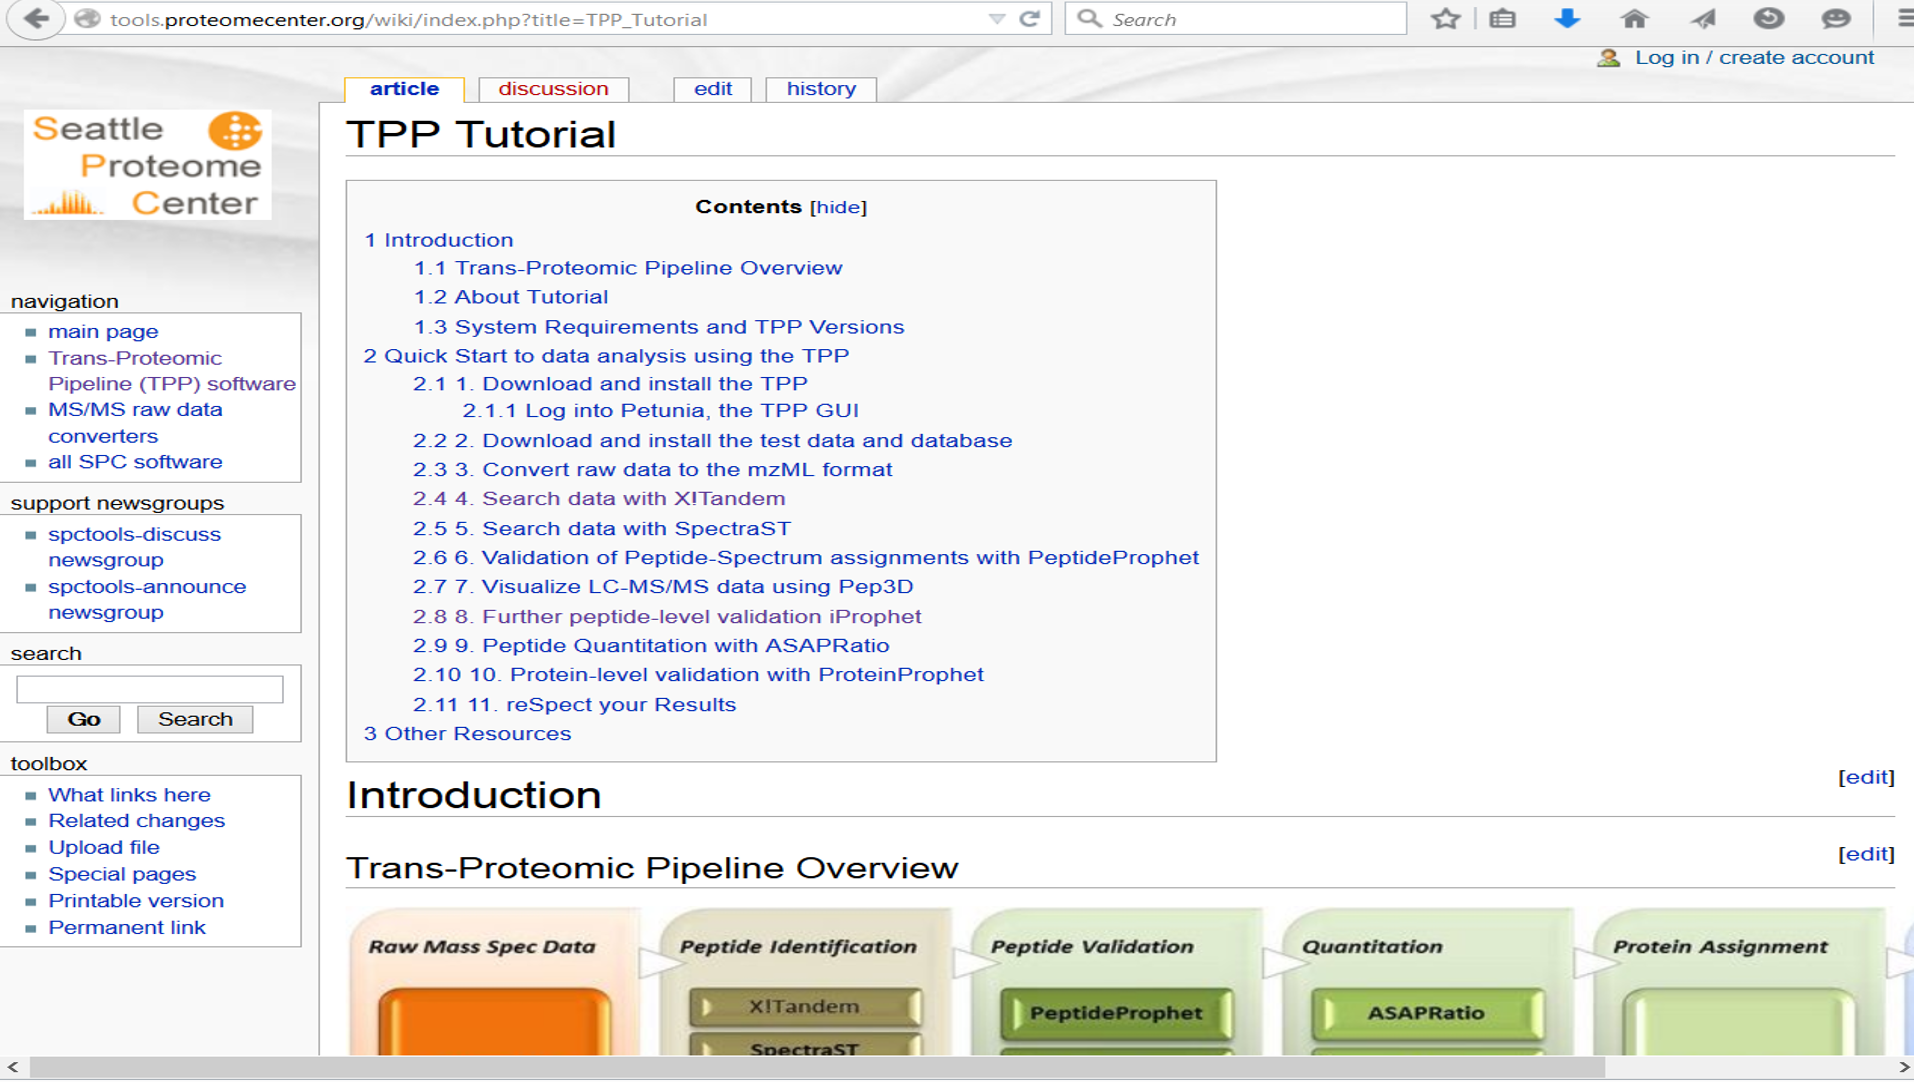Go to main page in navigation
This screenshot has width=1914, height=1082.
coord(103,332)
